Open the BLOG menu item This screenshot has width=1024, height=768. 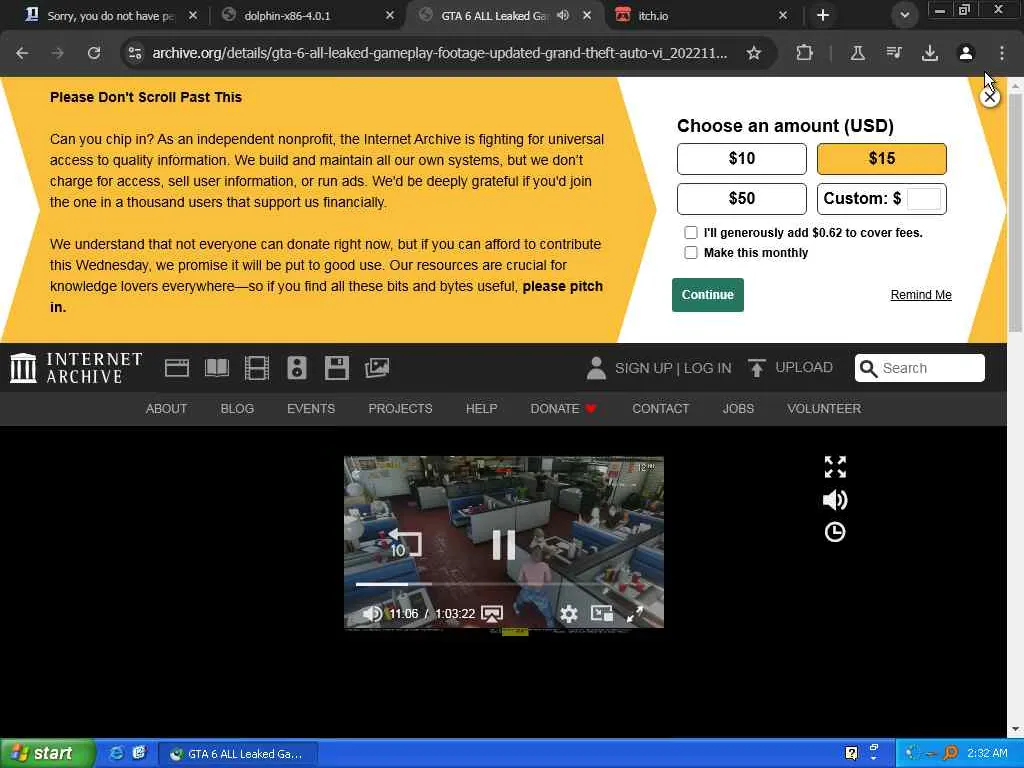pos(237,409)
